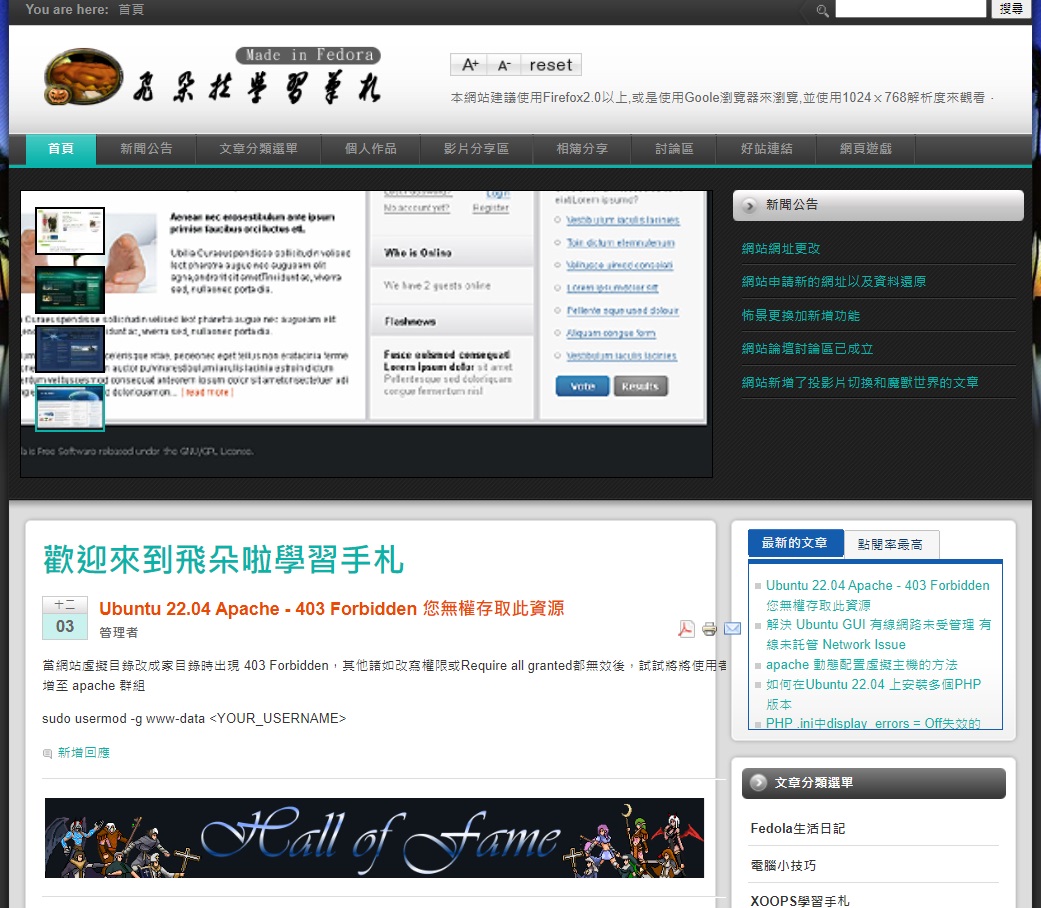Screen dimensions: 1041x908
Task: Open 討論區 in the navigation bar
Action: 674,149
